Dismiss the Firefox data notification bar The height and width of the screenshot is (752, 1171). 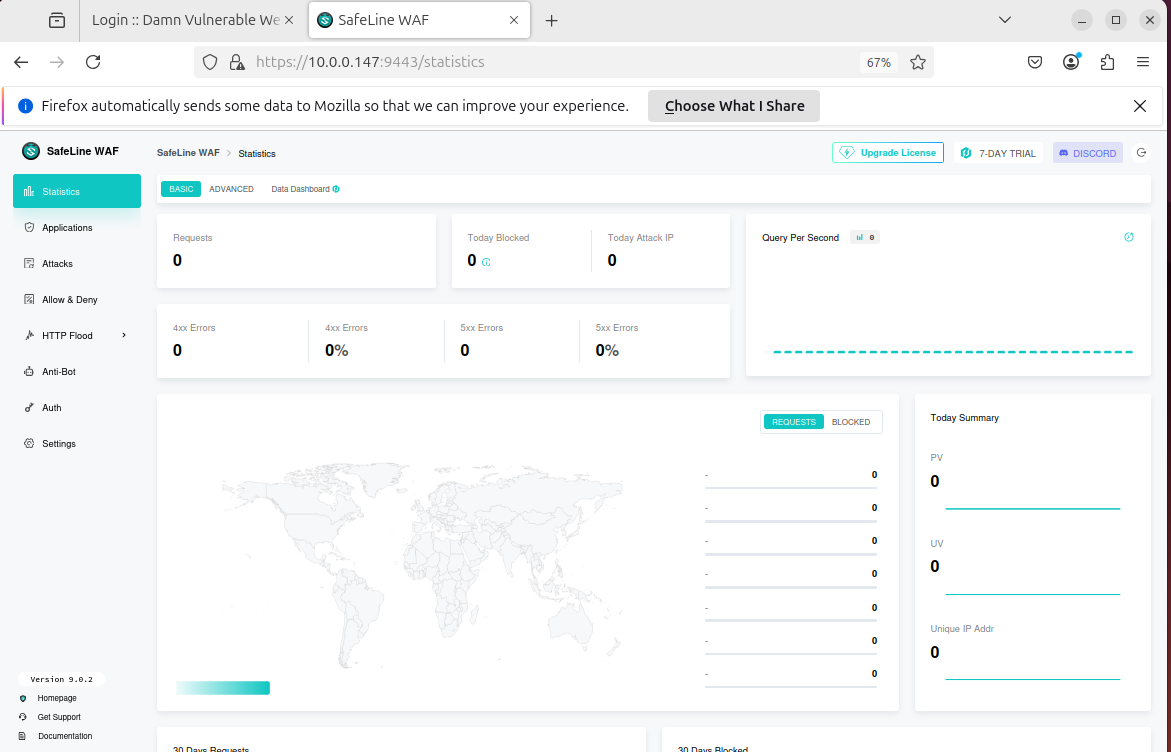[x=1140, y=106]
